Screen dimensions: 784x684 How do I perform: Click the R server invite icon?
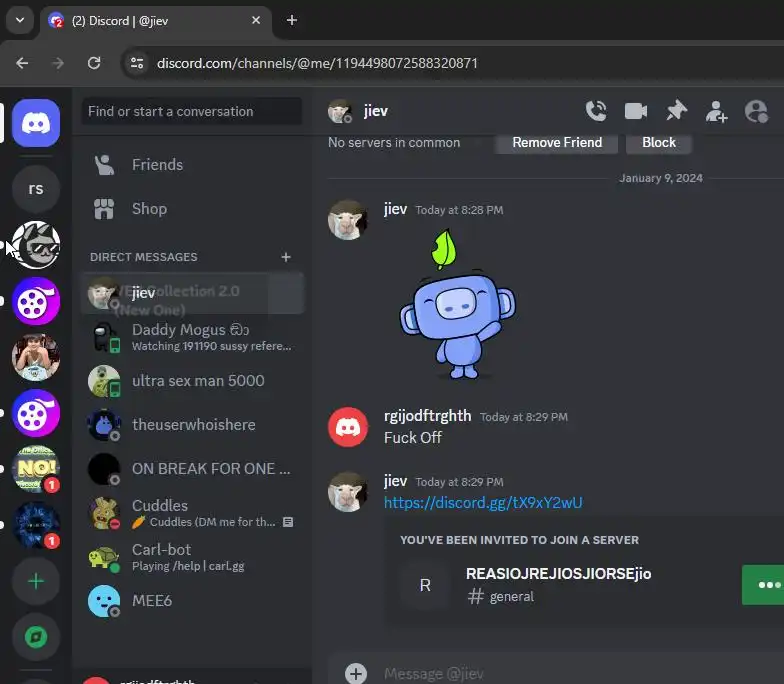(425, 585)
